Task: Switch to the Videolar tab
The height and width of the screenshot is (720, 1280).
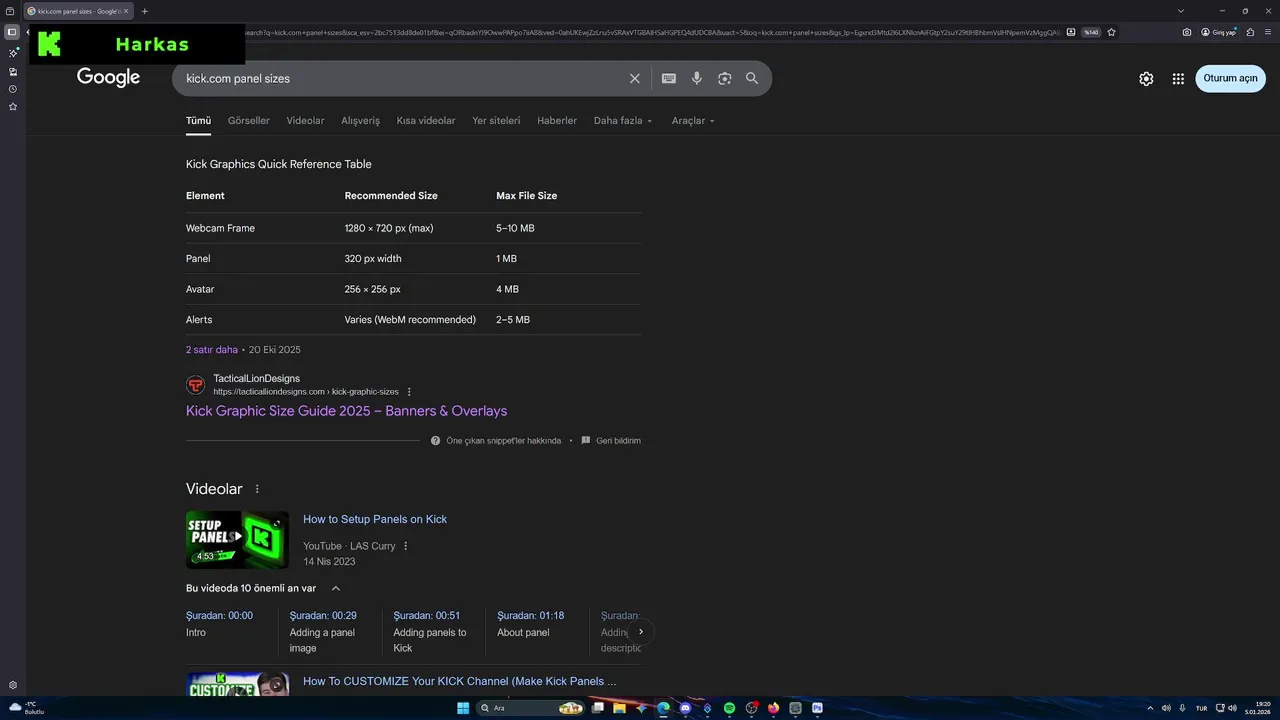Action: click(x=305, y=120)
